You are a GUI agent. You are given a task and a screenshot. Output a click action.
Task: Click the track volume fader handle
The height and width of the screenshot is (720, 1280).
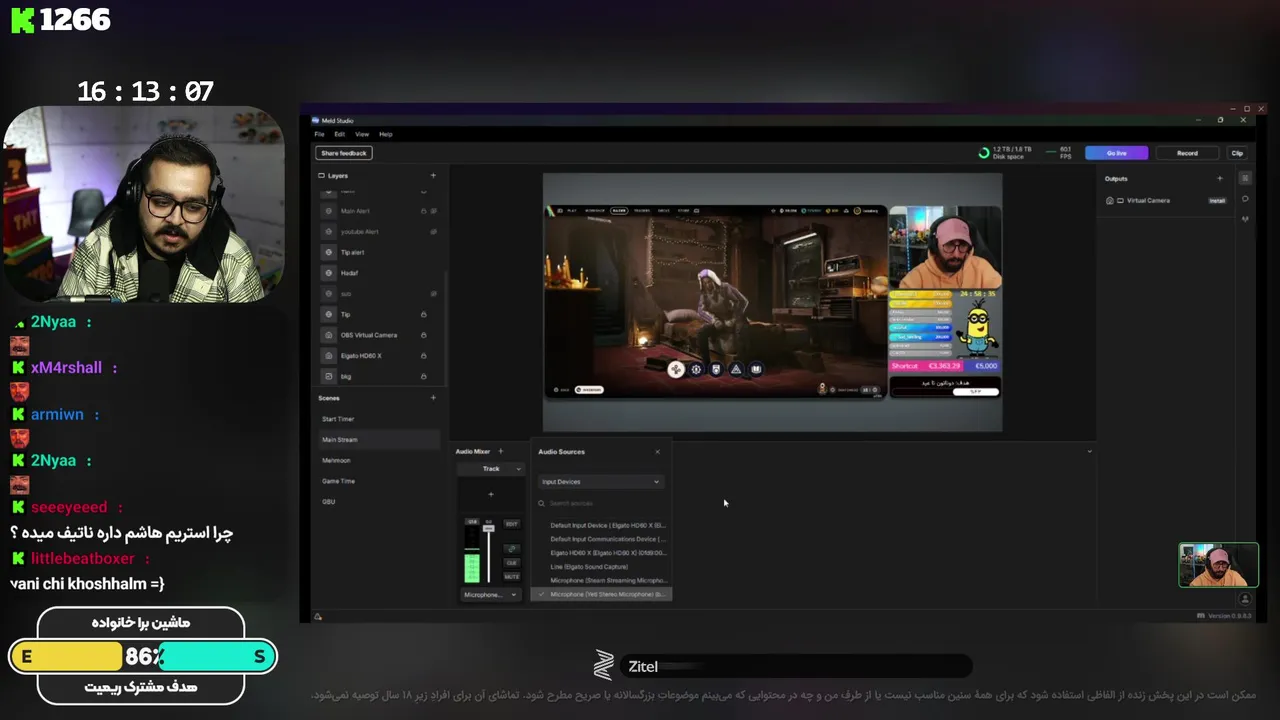488,527
